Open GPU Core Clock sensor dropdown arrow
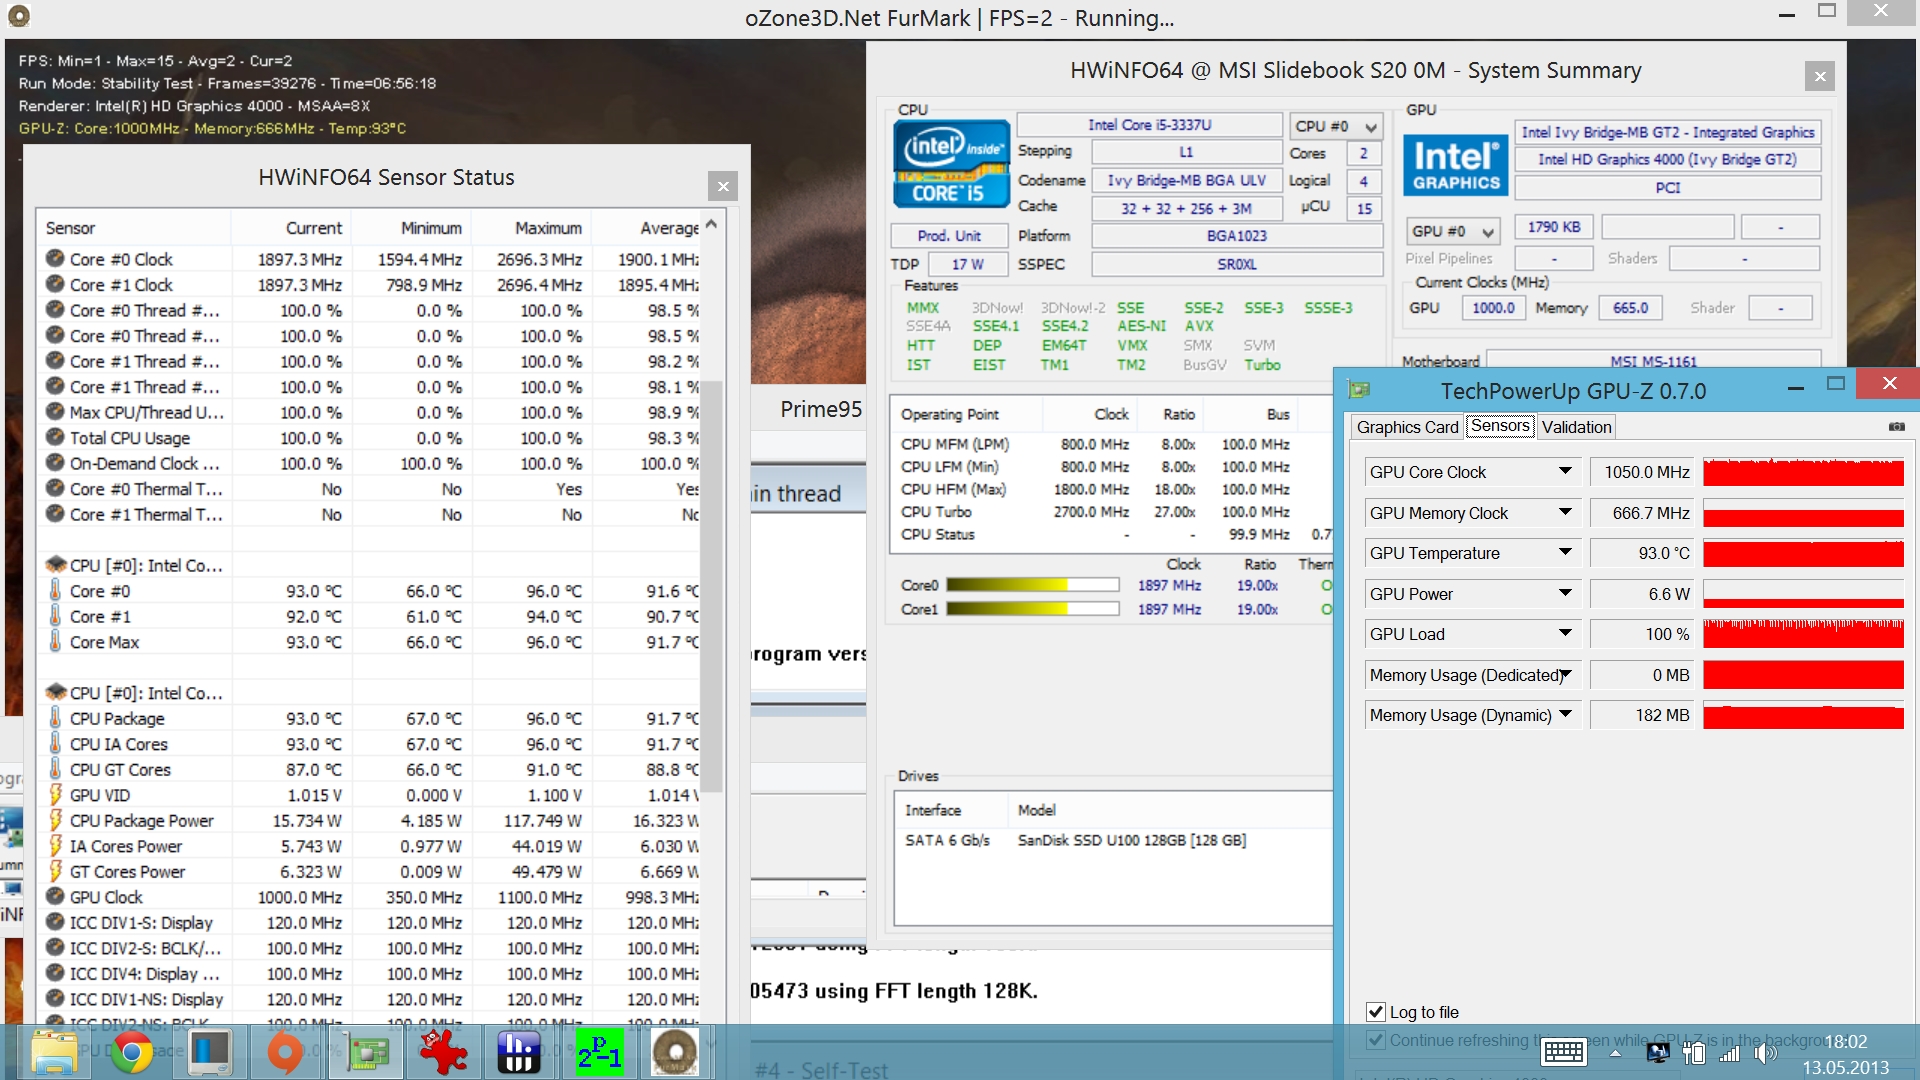Image resolution: width=1920 pixels, height=1080 pixels. [1565, 471]
